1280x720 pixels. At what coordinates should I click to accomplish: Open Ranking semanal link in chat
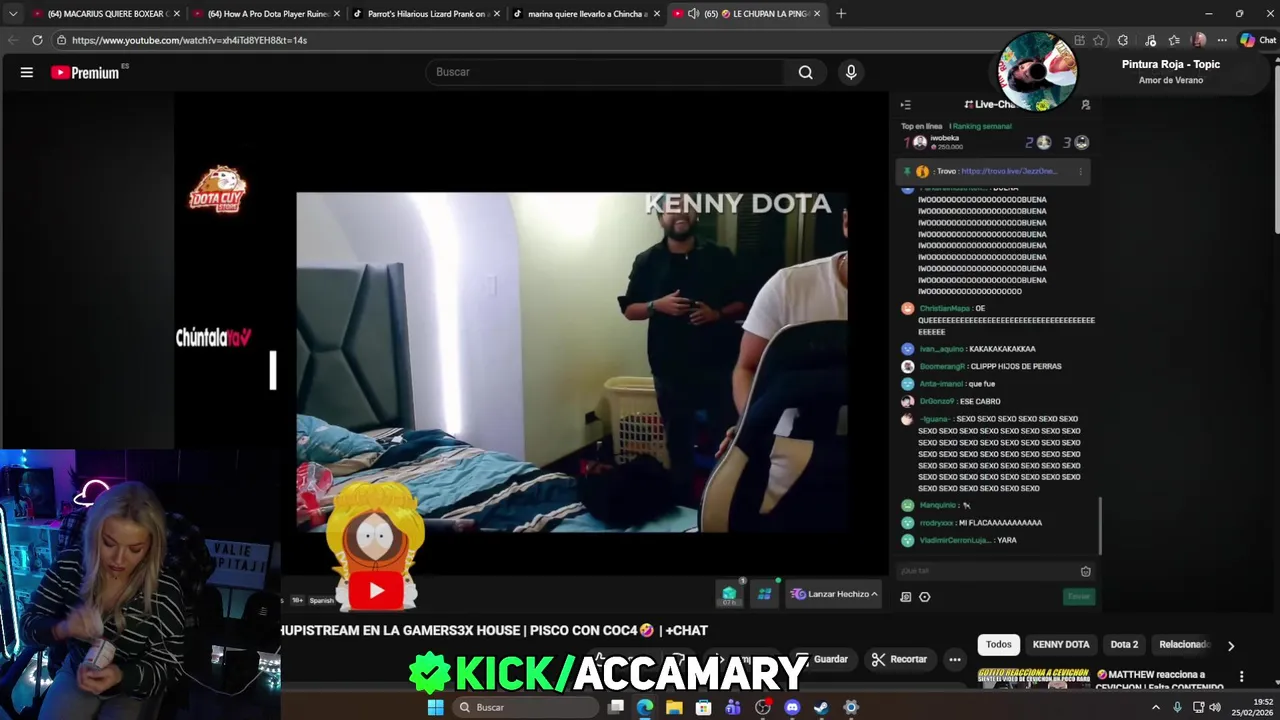[982, 126]
